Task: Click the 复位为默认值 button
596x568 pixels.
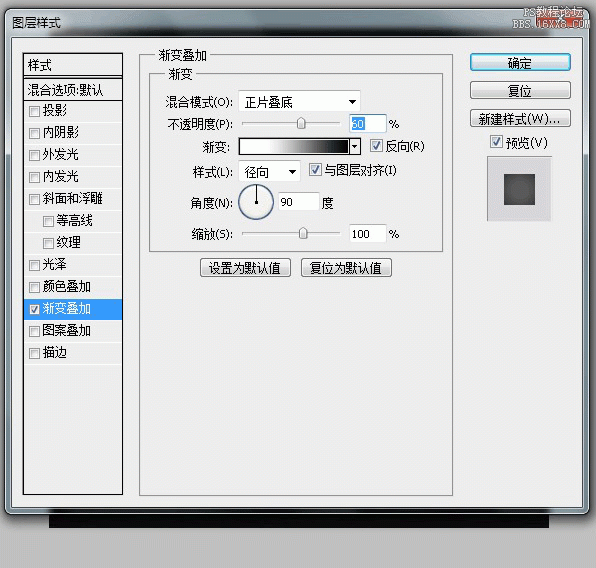Action: point(346,268)
